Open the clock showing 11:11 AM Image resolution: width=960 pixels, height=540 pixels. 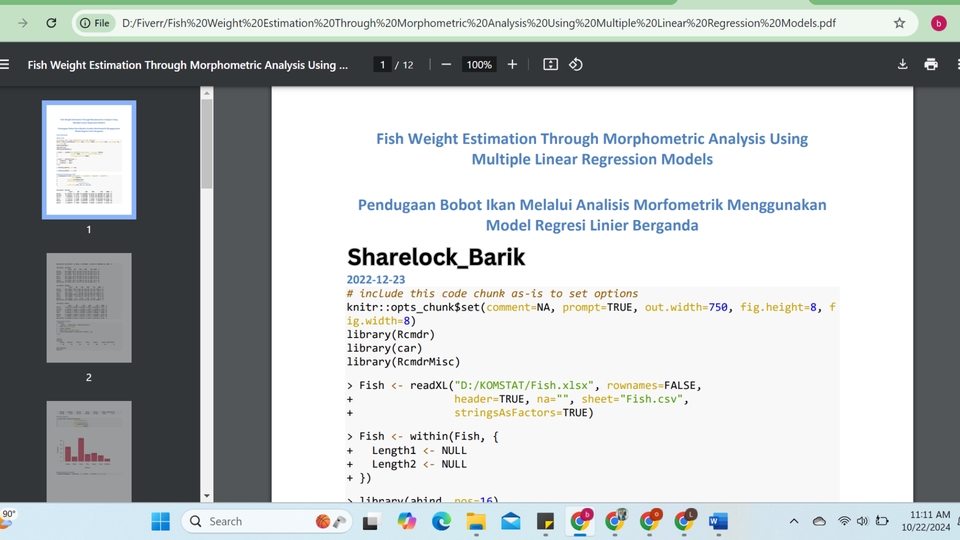[x=926, y=521]
